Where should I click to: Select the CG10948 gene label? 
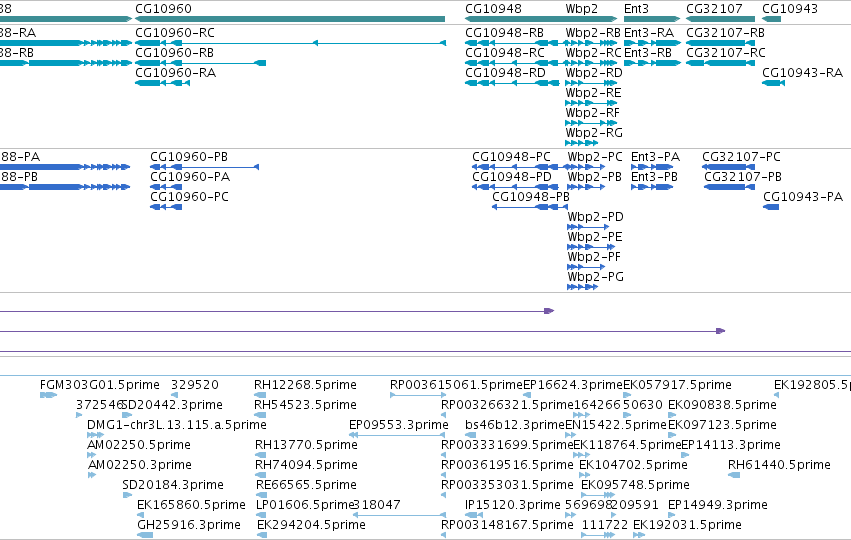(493, 9)
